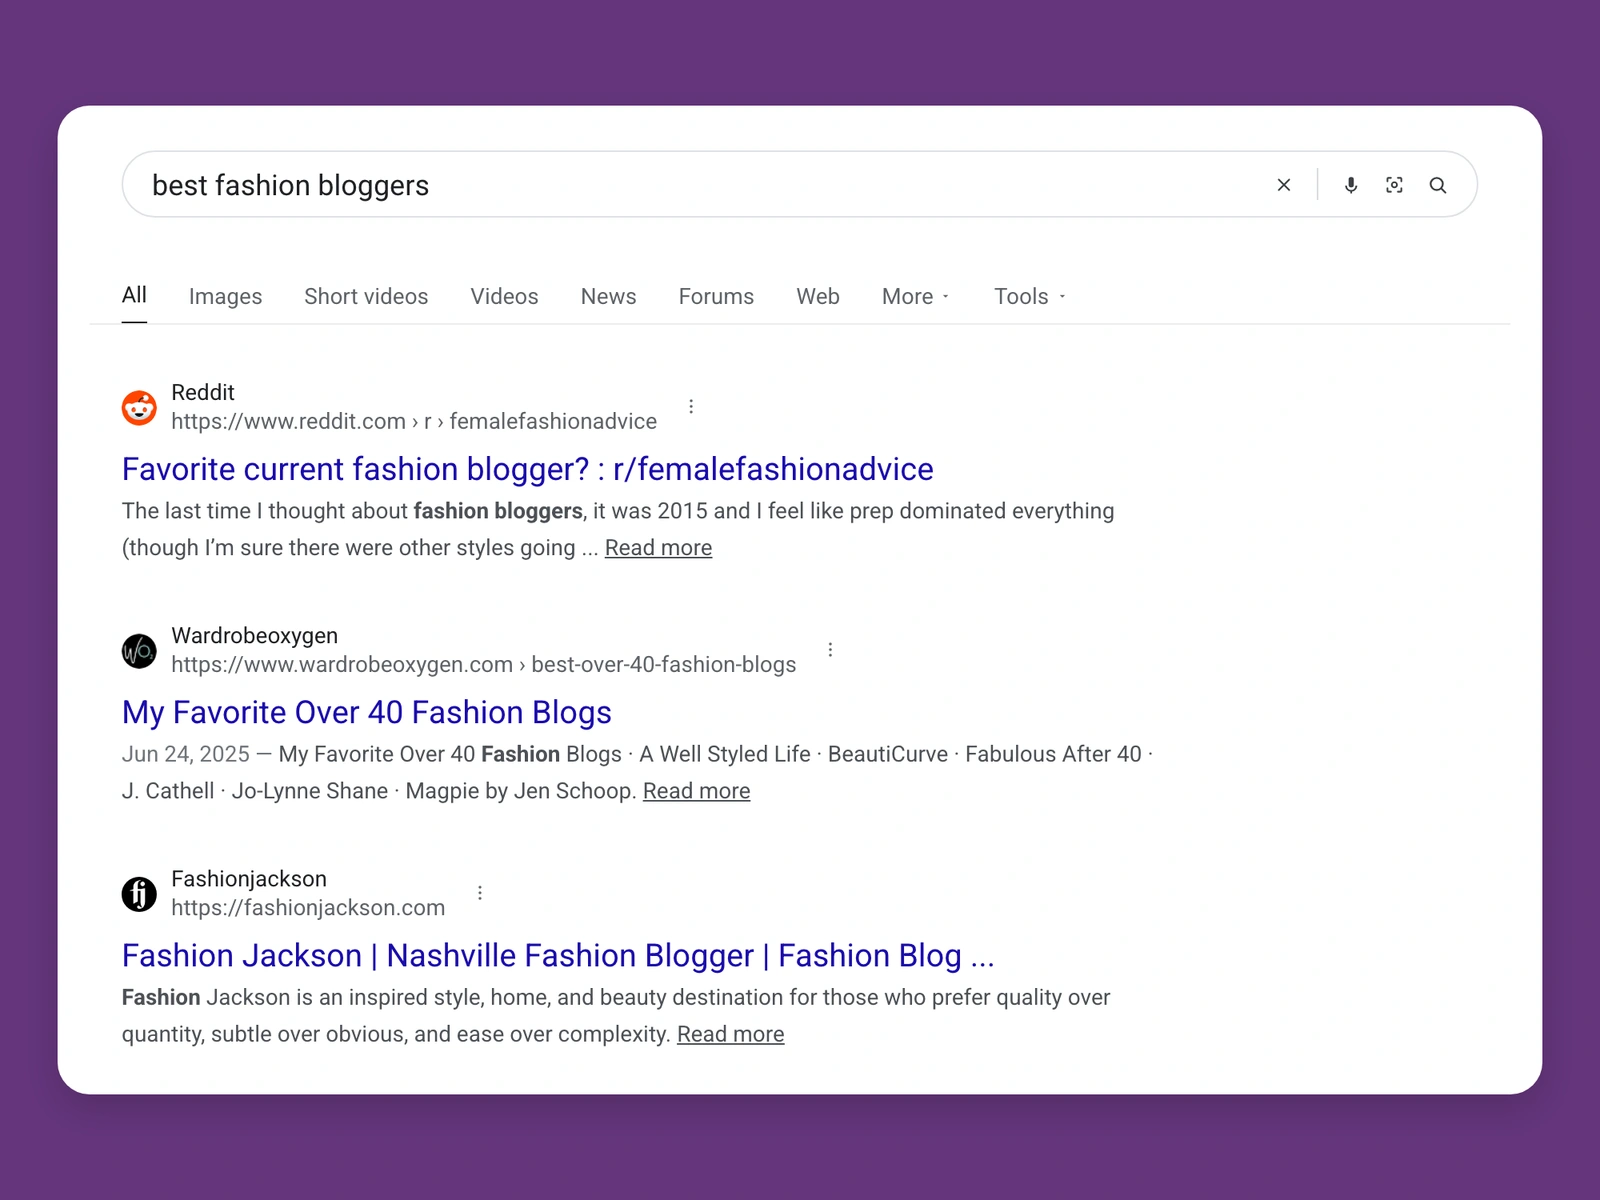Switch to the Images tab
Screen dimensions: 1600x1200
(225, 297)
